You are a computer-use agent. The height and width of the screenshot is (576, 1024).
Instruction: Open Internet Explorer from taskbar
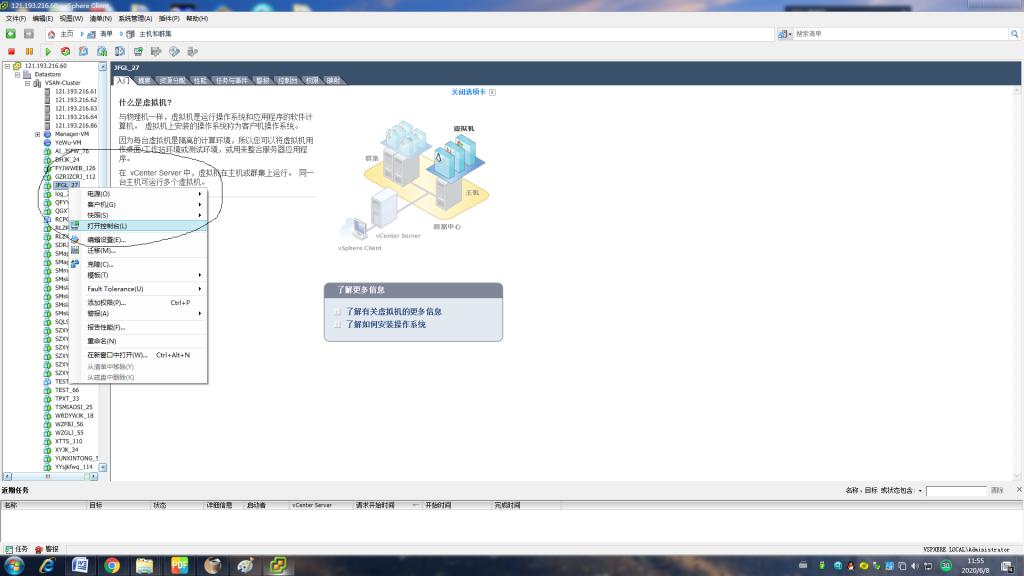(47, 566)
